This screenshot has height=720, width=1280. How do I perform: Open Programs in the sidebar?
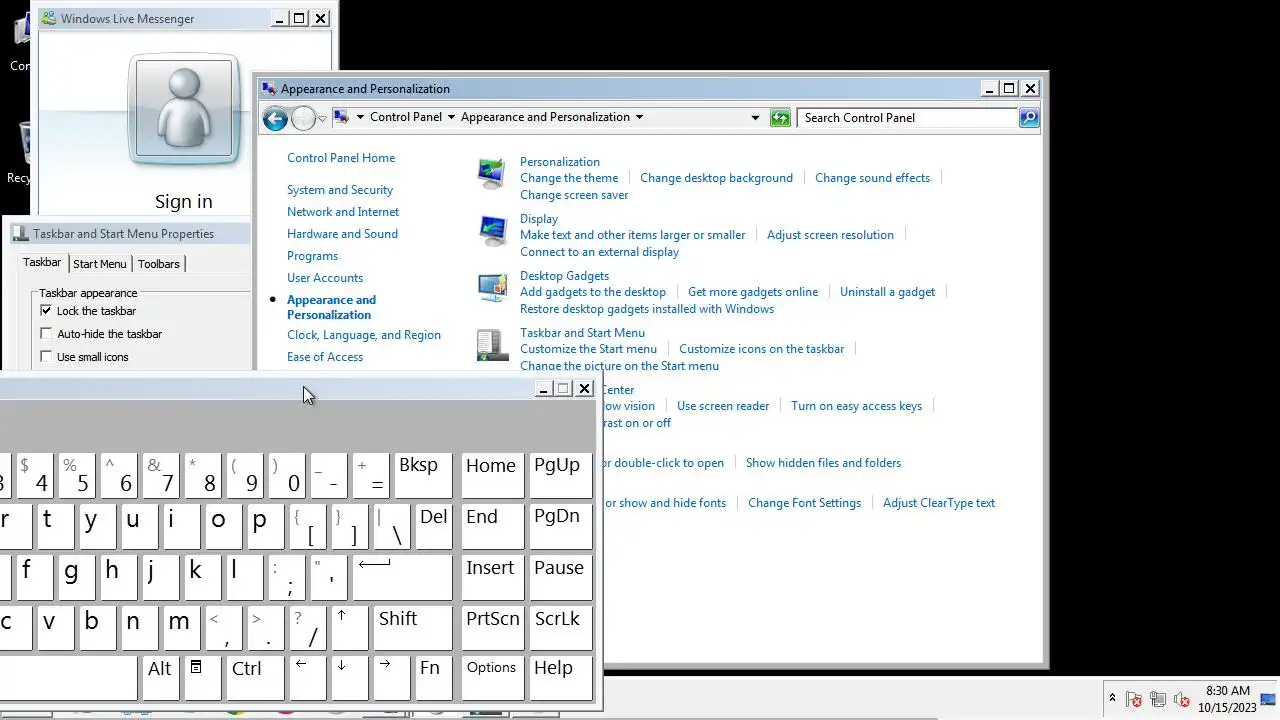click(x=312, y=256)
